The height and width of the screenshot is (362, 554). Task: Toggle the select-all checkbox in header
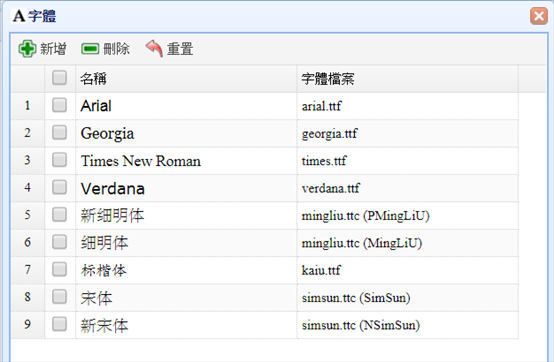point(59,78)
